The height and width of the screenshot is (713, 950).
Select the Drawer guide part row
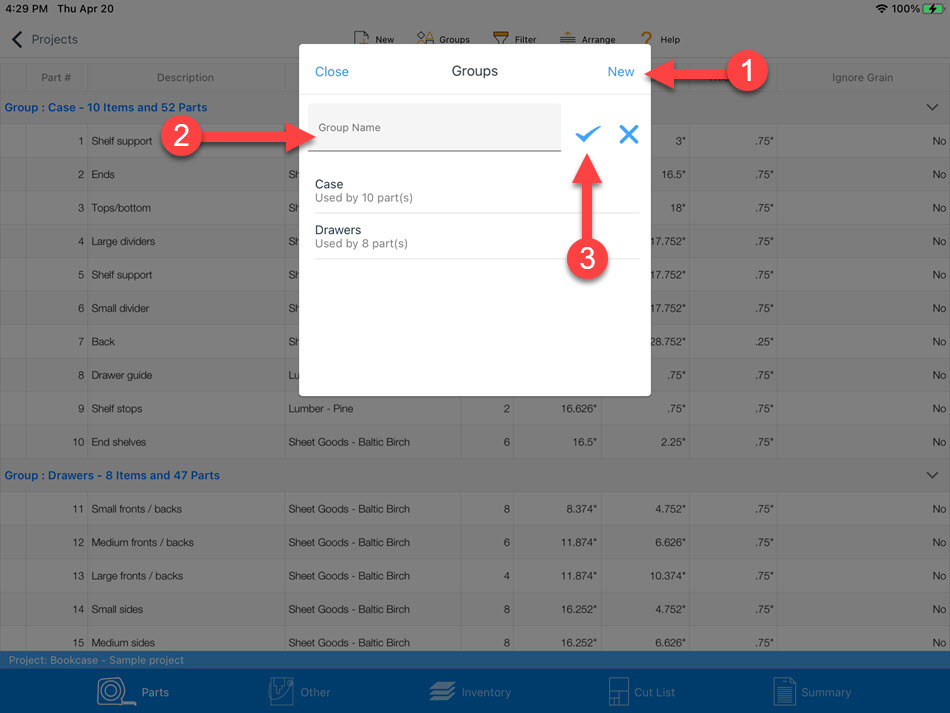[x=475, y=375]
